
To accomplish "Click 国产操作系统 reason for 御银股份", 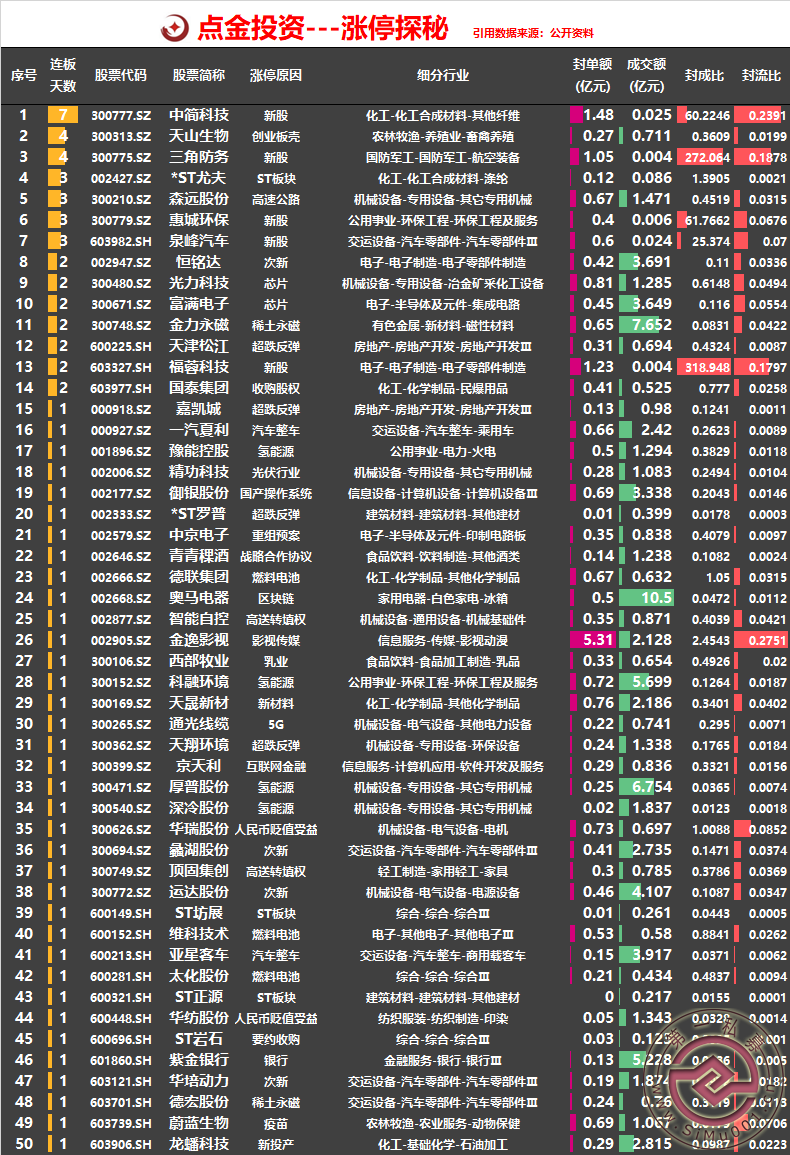I will (276, 494).
